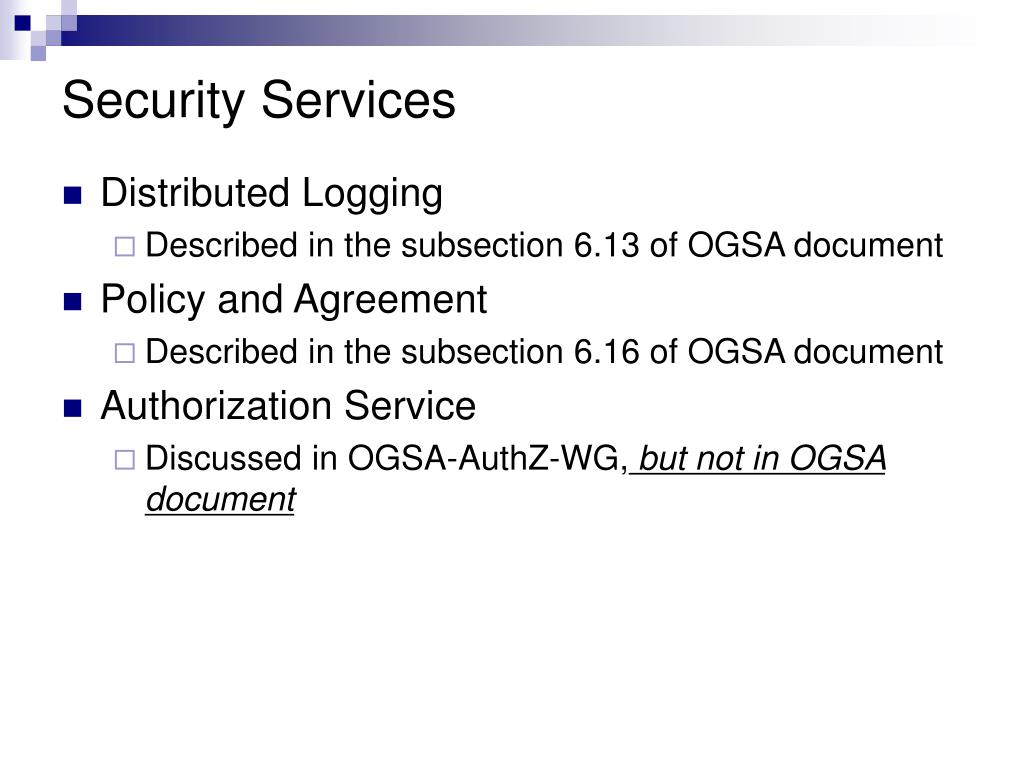The height and width of the screenshot is (768, 1024).
Task: Click the text 'subsection 6.16 of OGSA document'
Action: tap(672, 353)
